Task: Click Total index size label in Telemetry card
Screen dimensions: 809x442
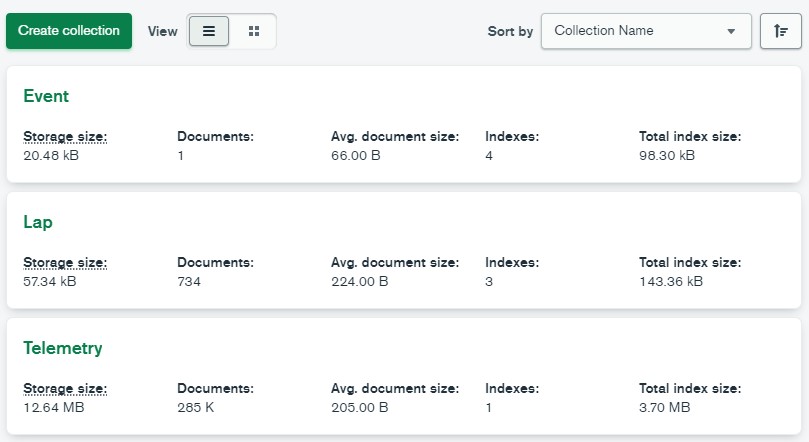Action: point(690,388)
